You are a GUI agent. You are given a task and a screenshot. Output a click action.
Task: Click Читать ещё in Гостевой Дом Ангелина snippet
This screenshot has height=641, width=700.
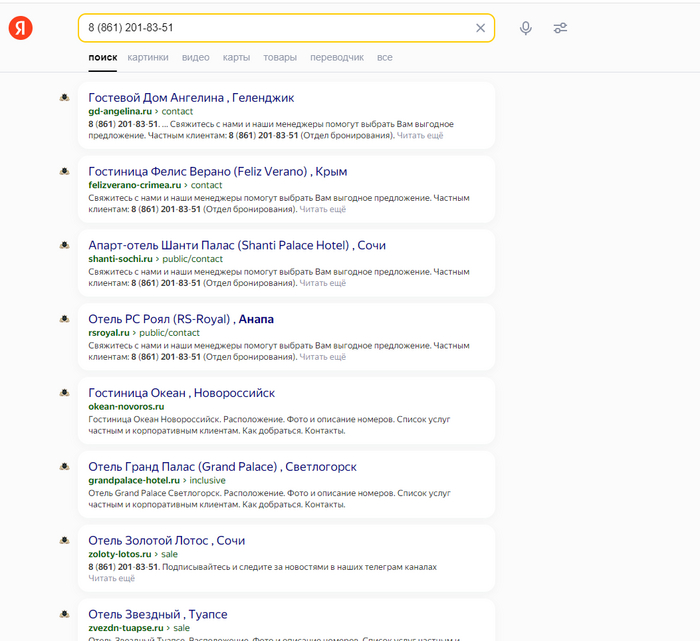(x=420, y=135)
